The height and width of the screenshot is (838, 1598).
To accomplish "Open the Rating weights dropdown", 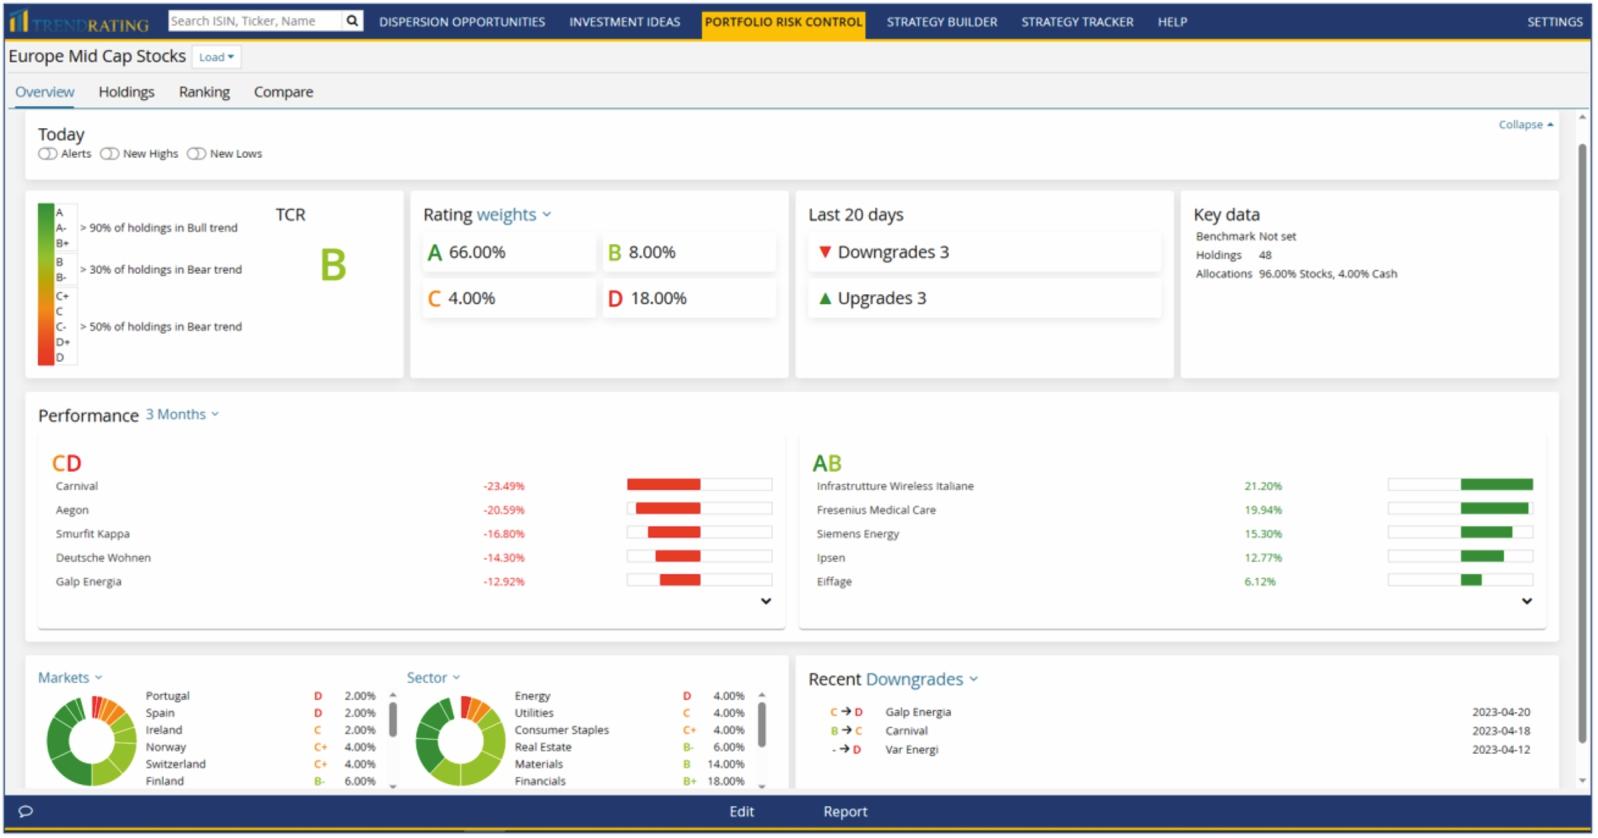I will [514, 214].
